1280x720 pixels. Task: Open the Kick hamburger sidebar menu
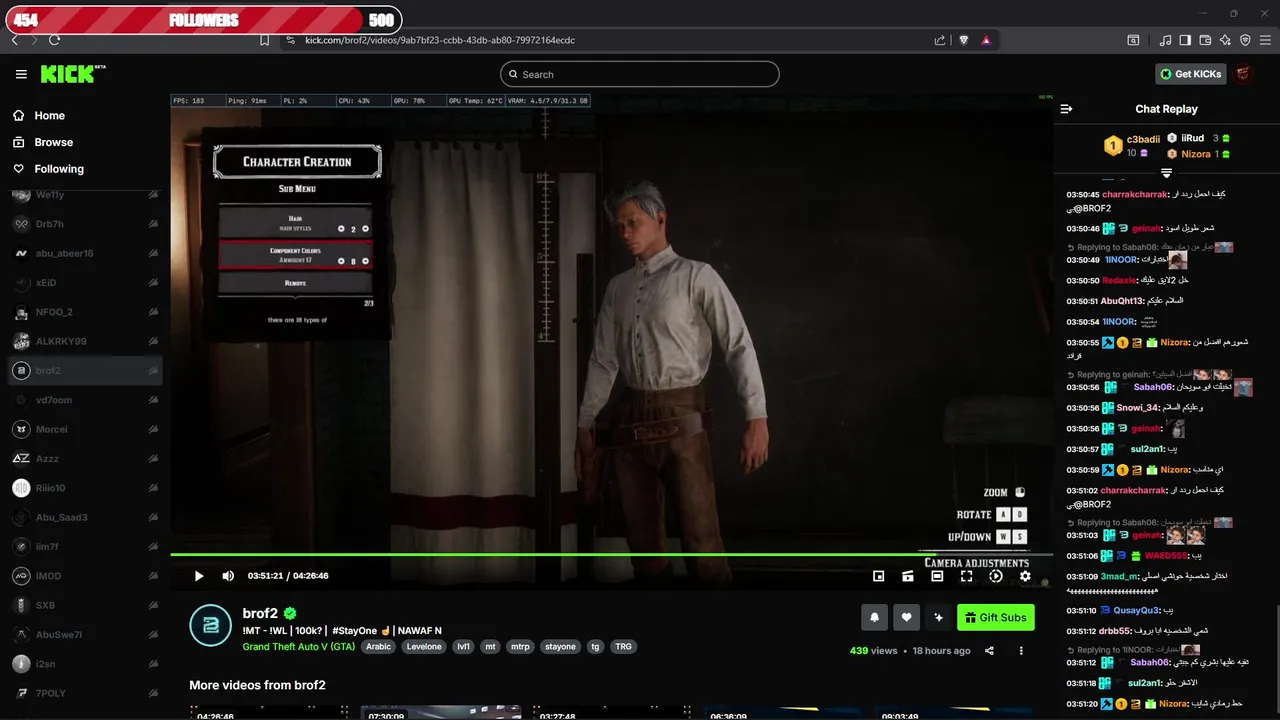(21, 74)
